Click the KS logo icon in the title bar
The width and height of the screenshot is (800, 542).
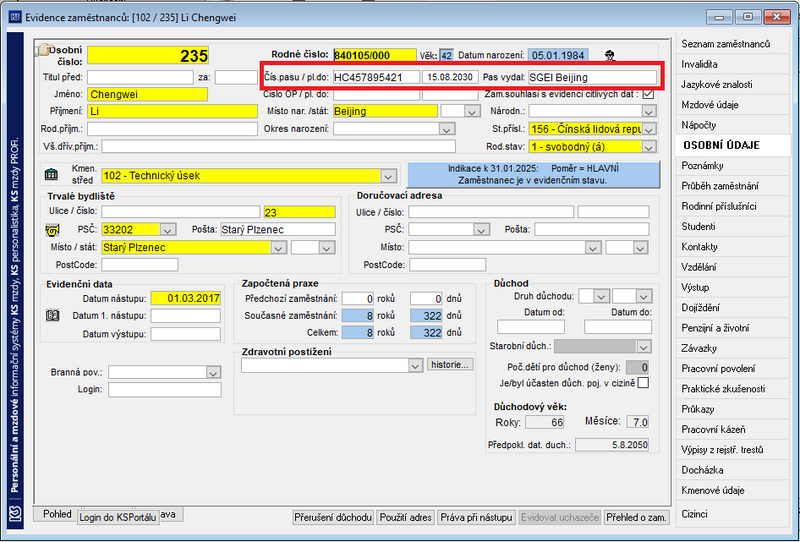(15, 17)
